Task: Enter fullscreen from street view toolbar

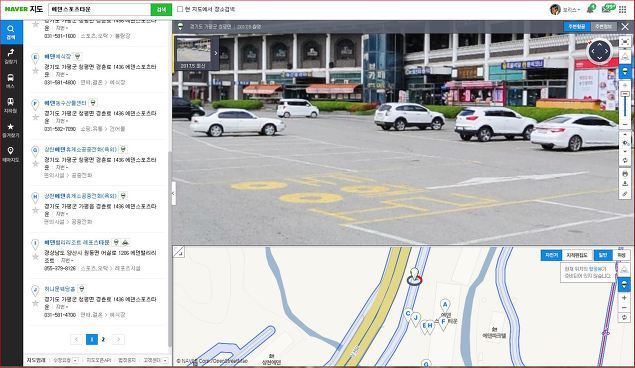Action: point(625,42)
